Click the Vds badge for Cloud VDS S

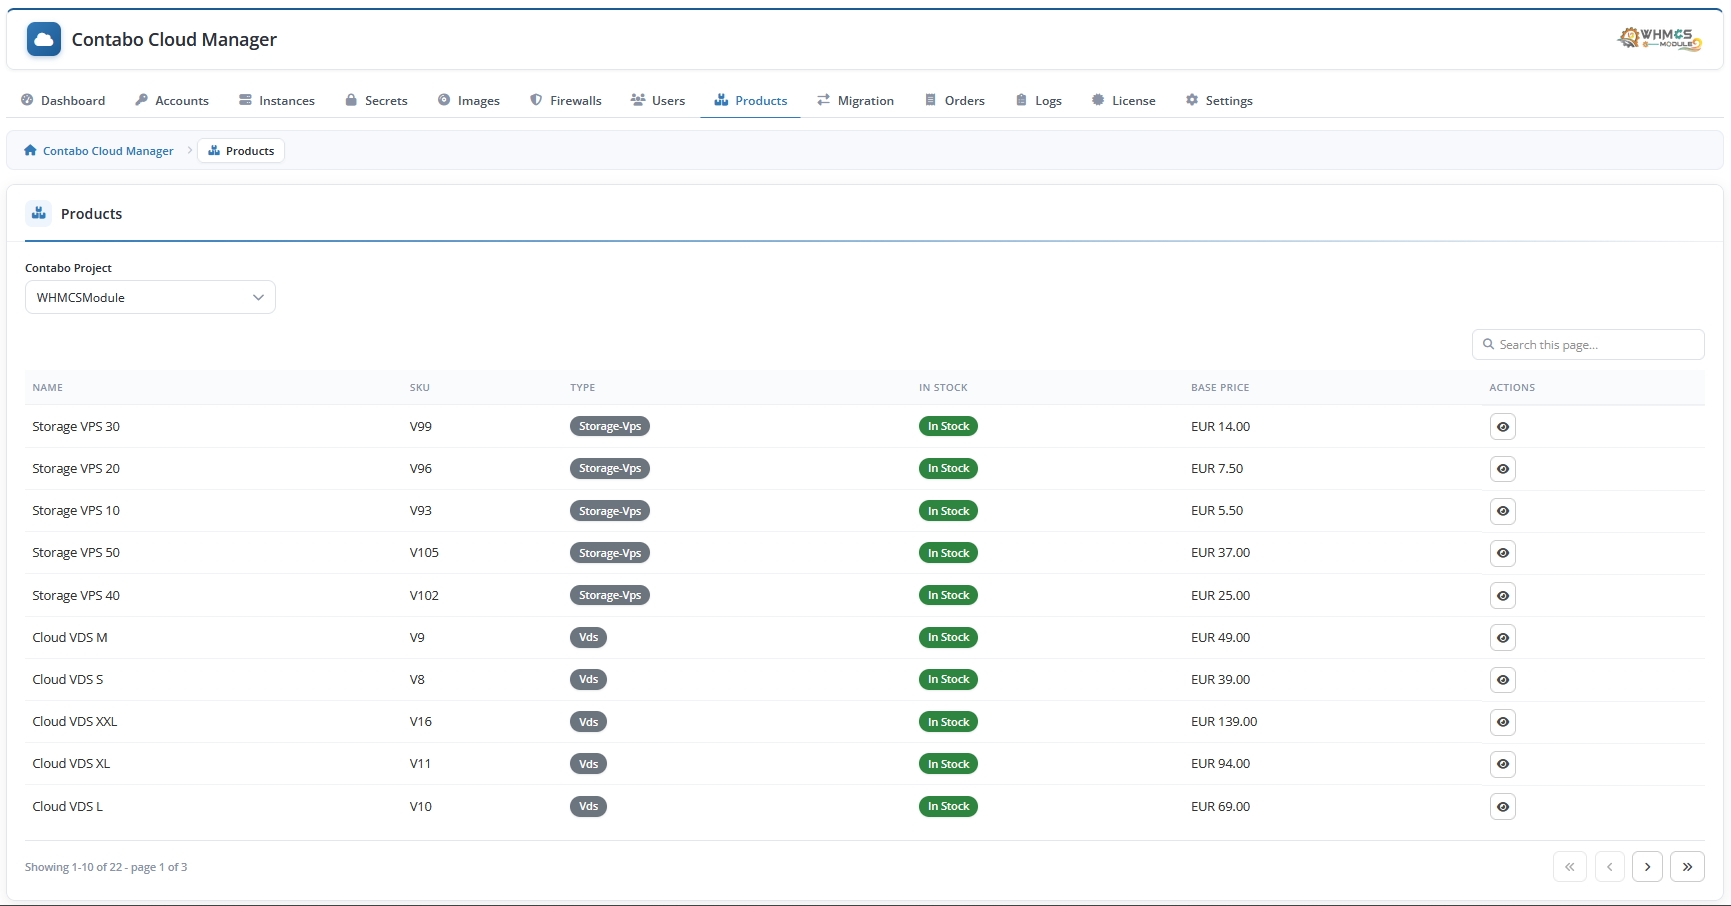click(x=588, y=679)
